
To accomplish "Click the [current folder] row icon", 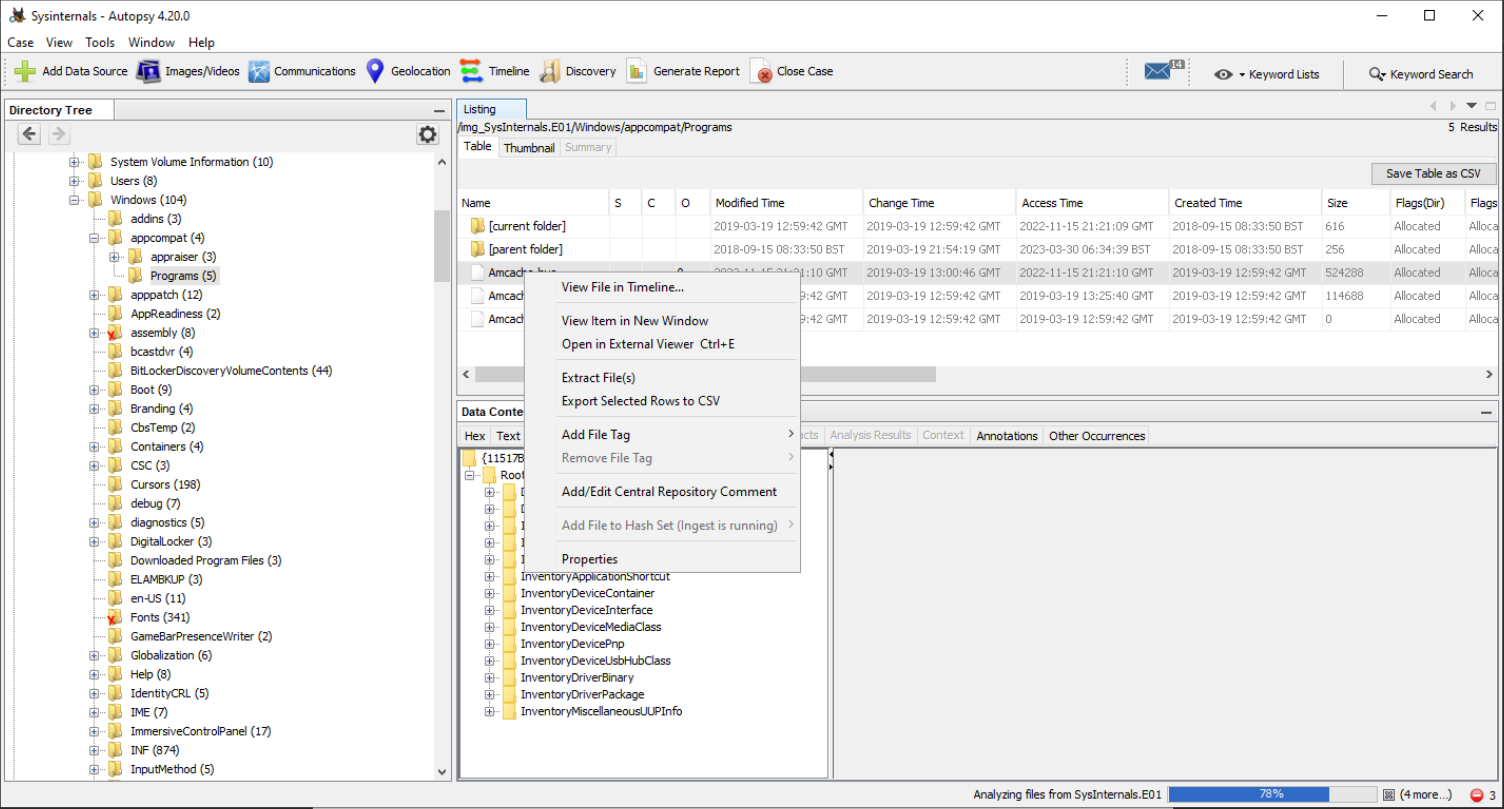I will point(478,226).
